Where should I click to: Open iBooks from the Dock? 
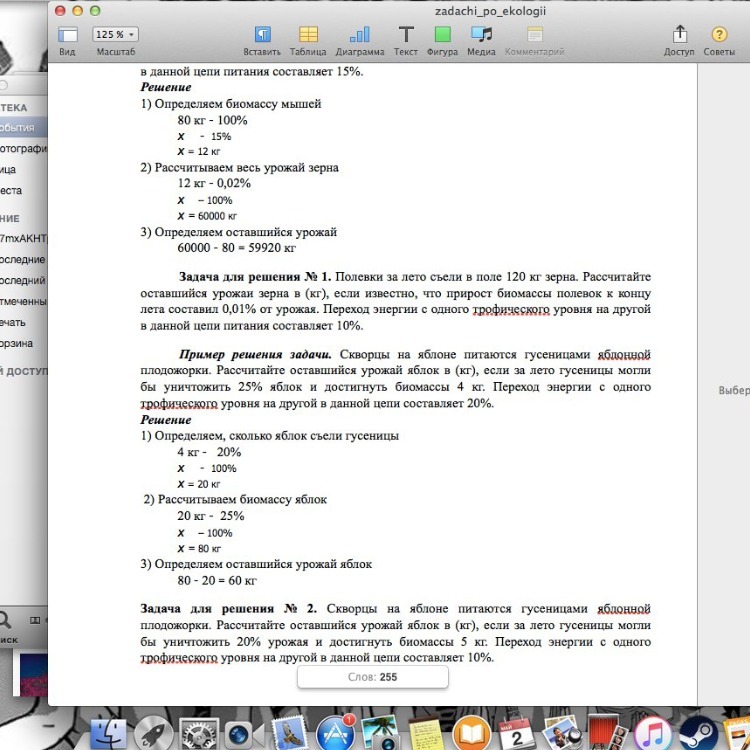coord(471,732)
